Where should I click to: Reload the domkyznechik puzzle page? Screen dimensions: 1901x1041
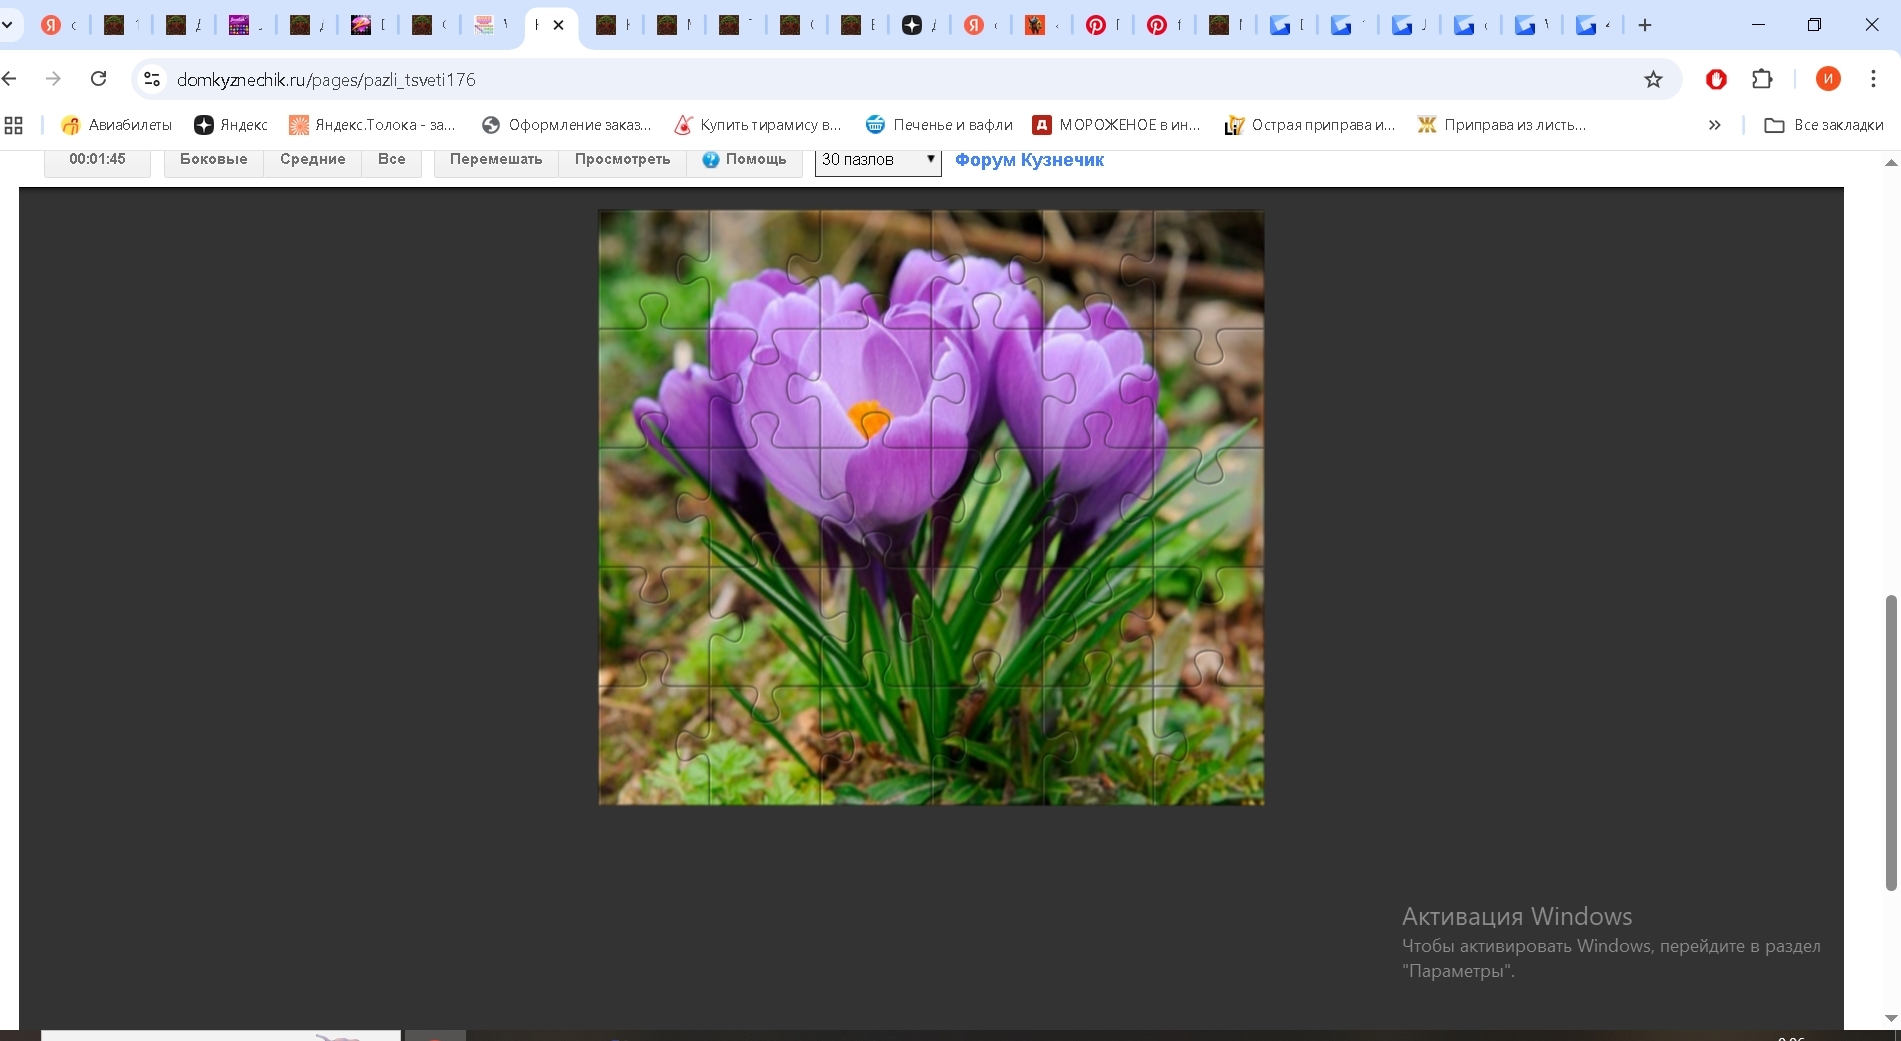coord(98,79)
